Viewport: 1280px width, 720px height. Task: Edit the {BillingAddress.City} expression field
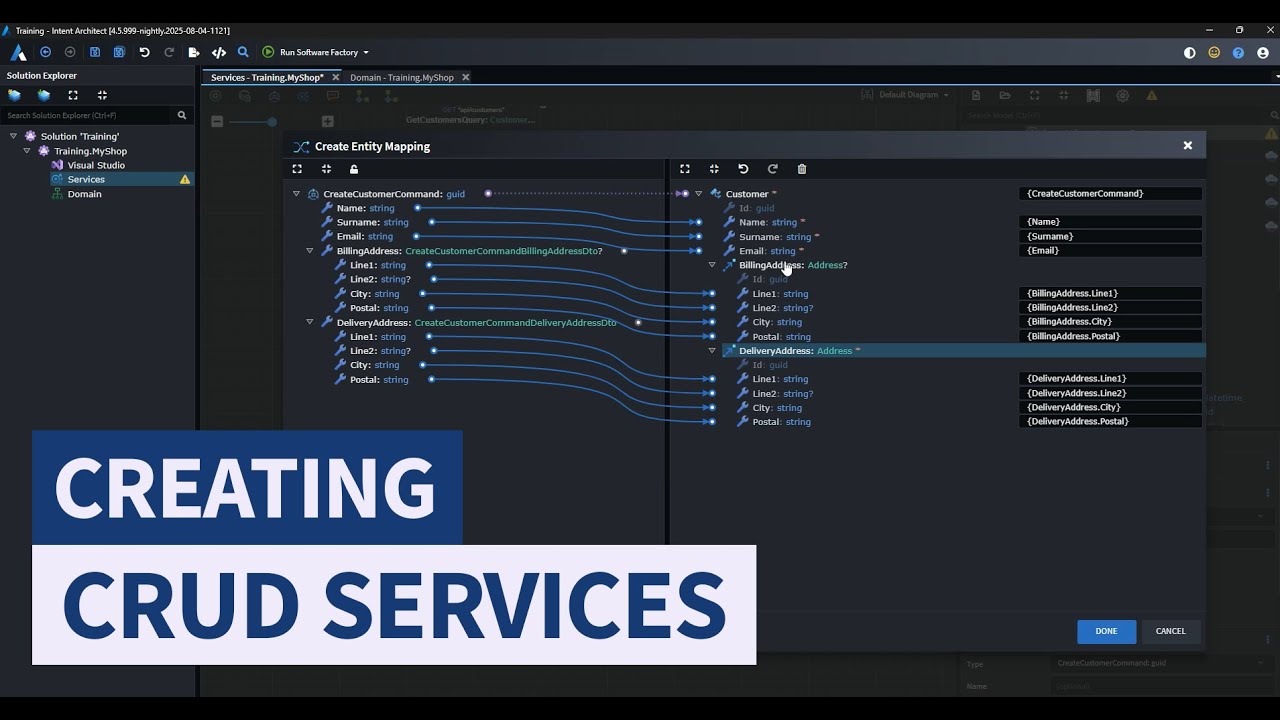click(x=1110, y=322)
